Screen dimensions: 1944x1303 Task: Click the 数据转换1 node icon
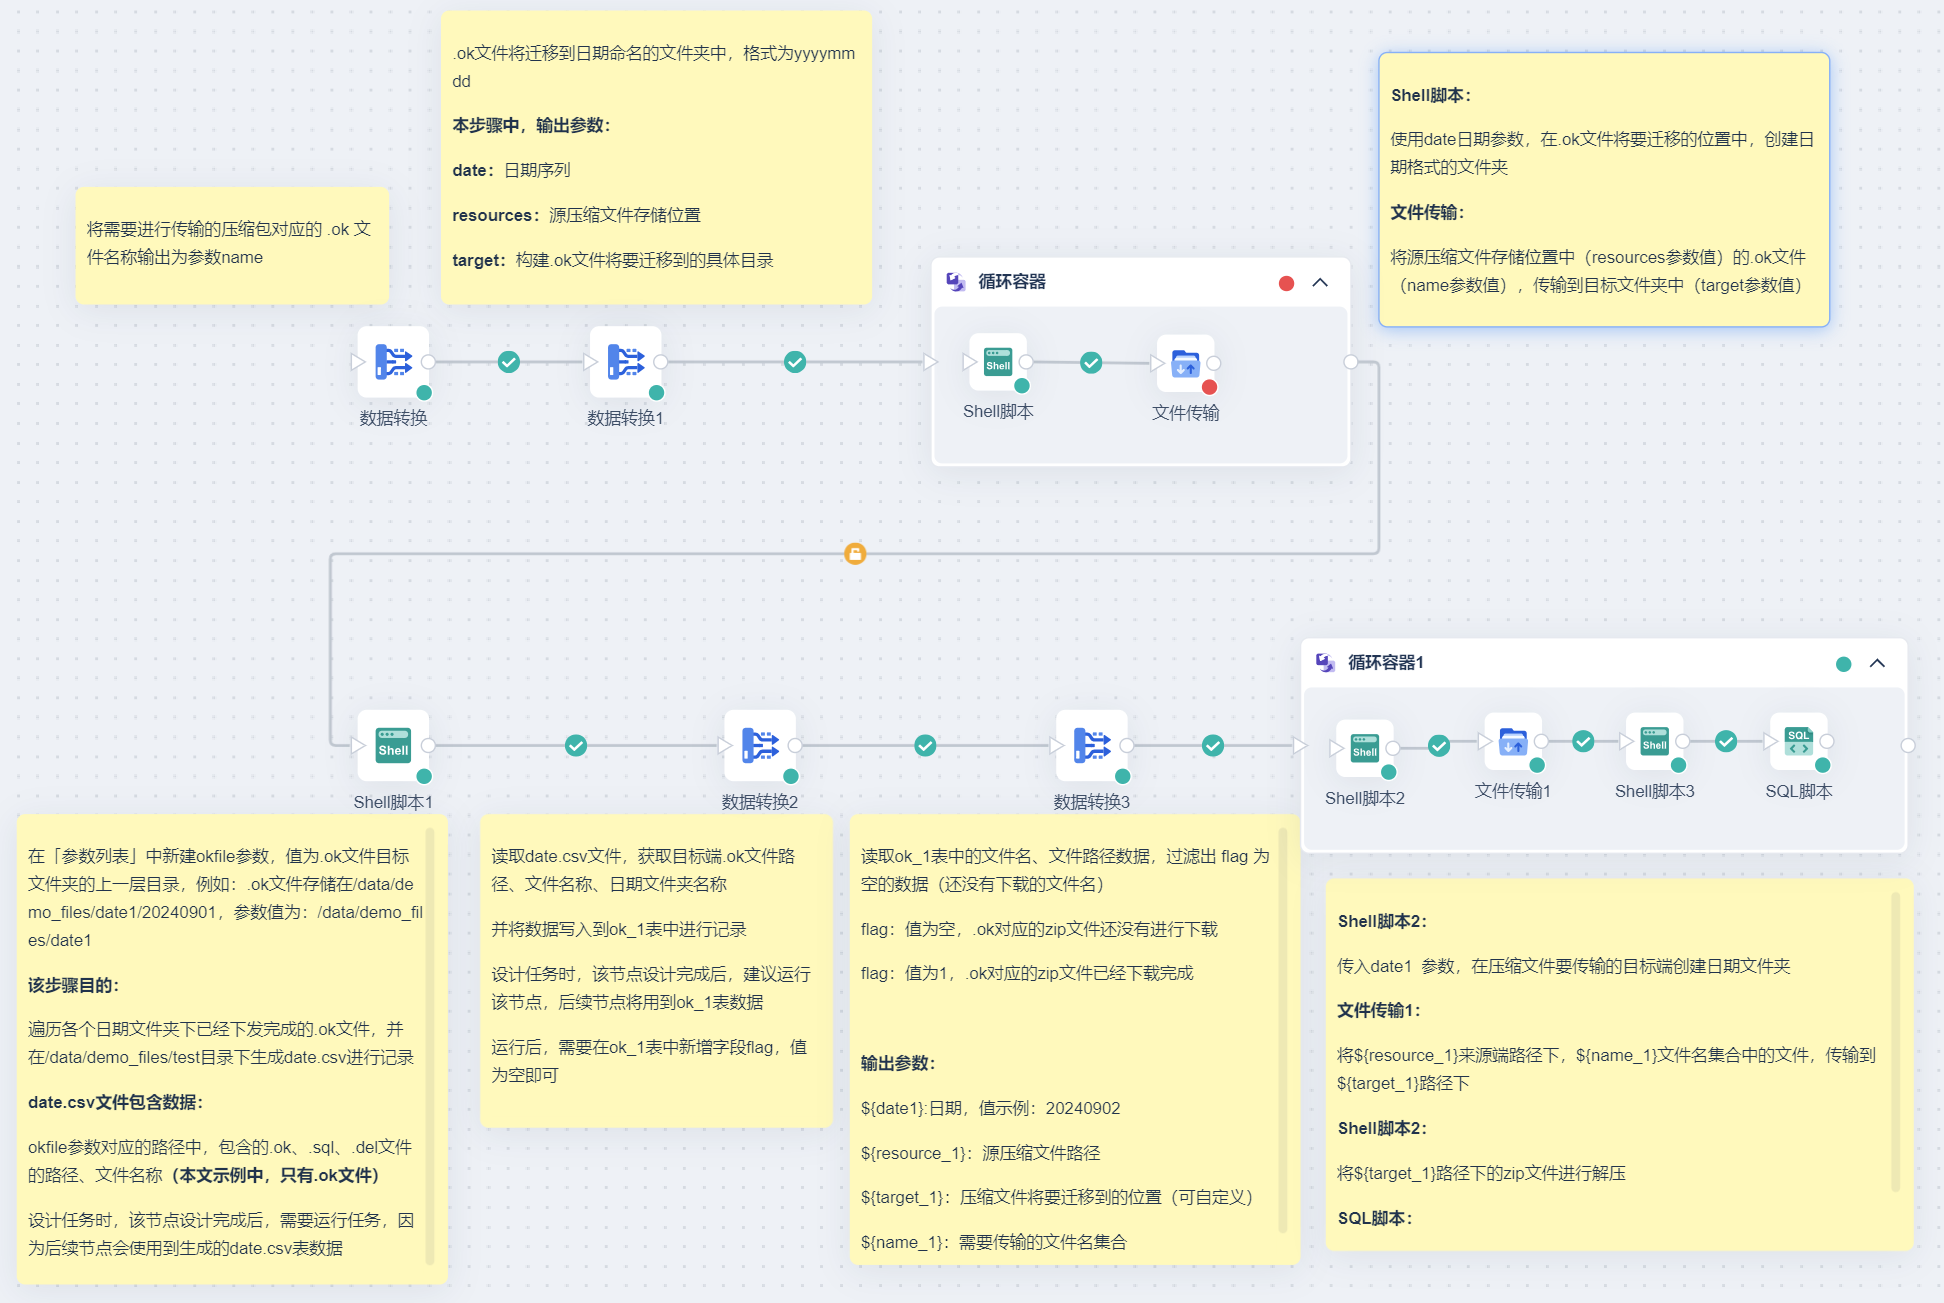pyautogui.click(x=625, y=361)
